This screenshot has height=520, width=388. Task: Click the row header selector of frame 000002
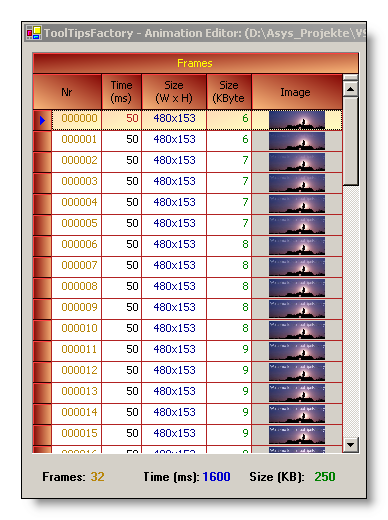point(42,162)
